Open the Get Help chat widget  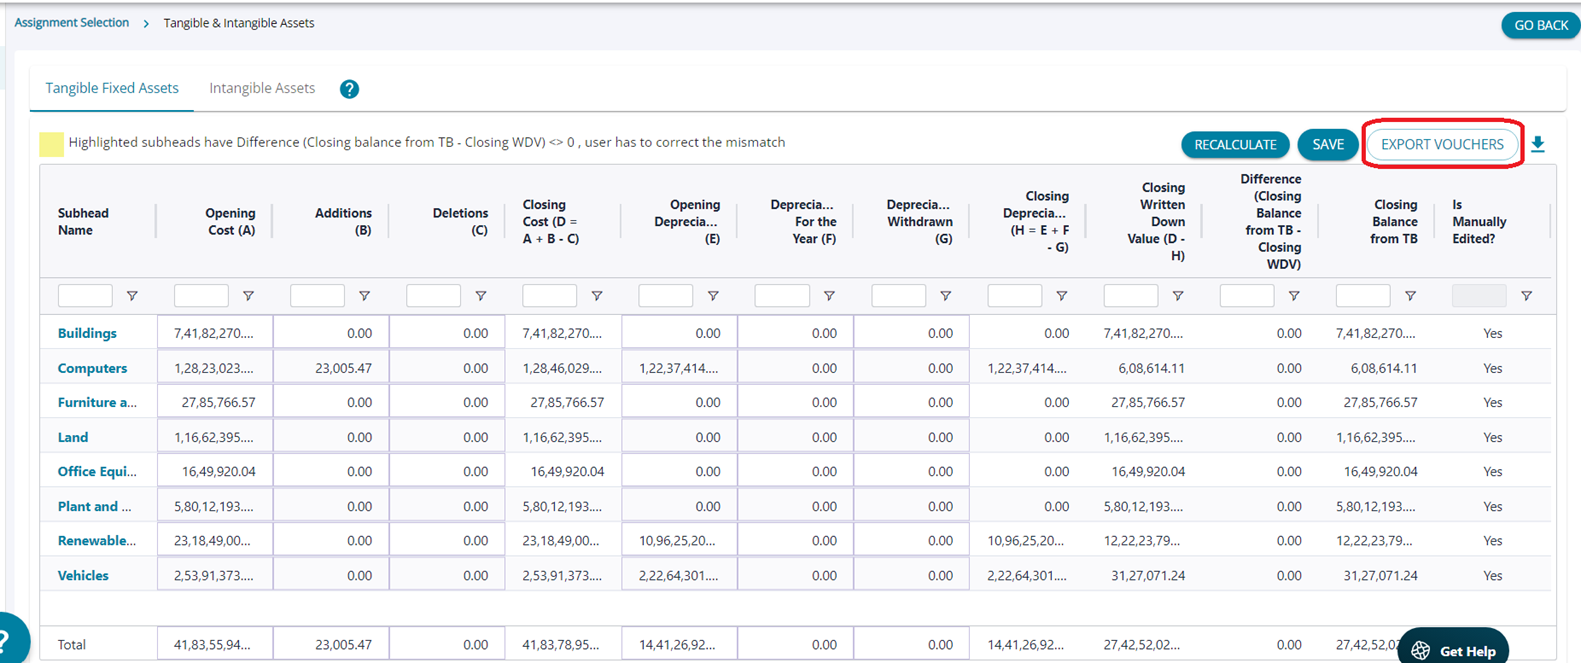tap(1454, 650)
